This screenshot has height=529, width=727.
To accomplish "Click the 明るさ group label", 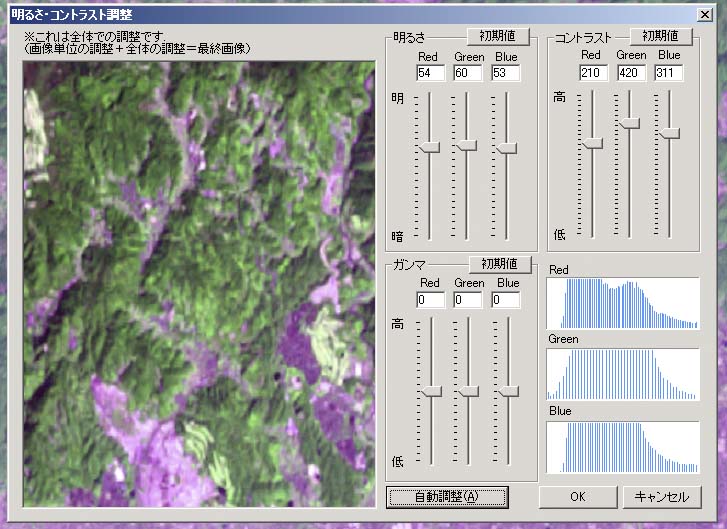I will tap(409, 38).
